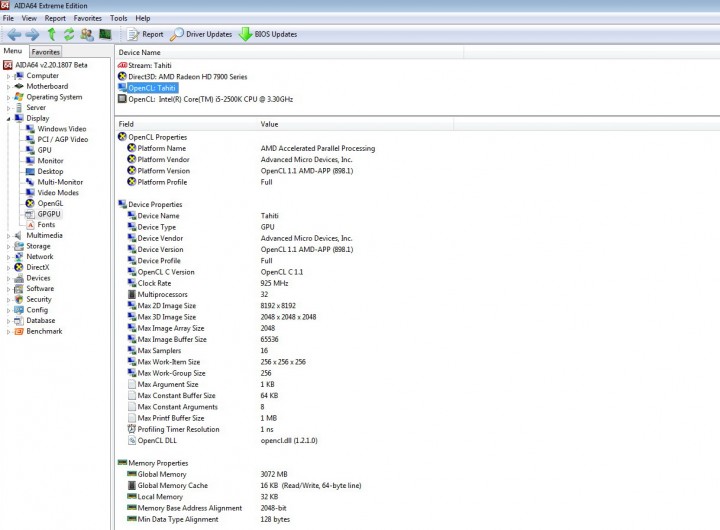Click the Global Memory row
Screen dimensions: 720x530
(x=207, y=474)
